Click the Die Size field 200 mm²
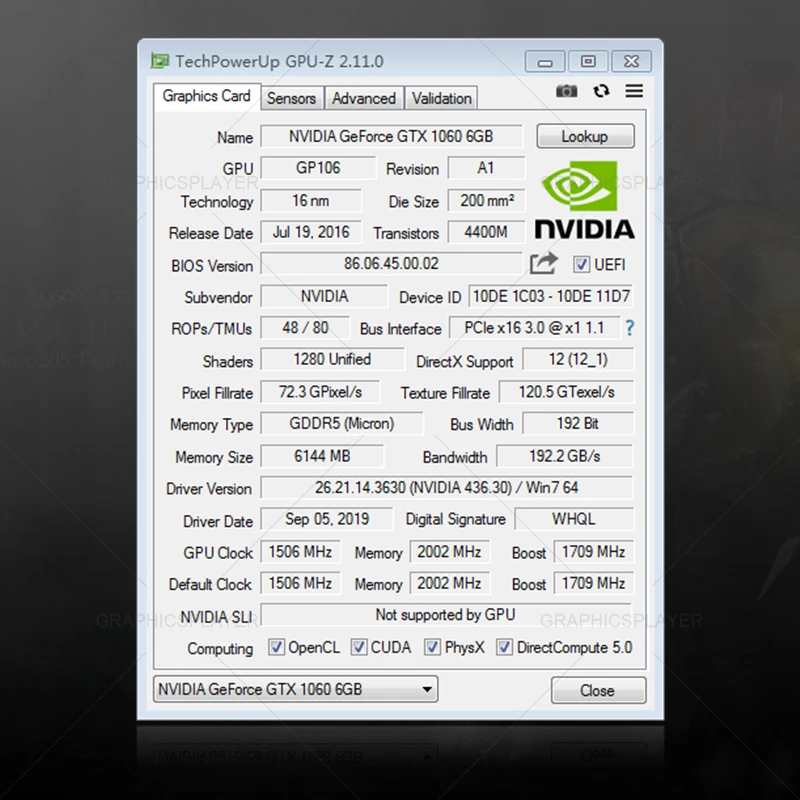 coord(486,201)
